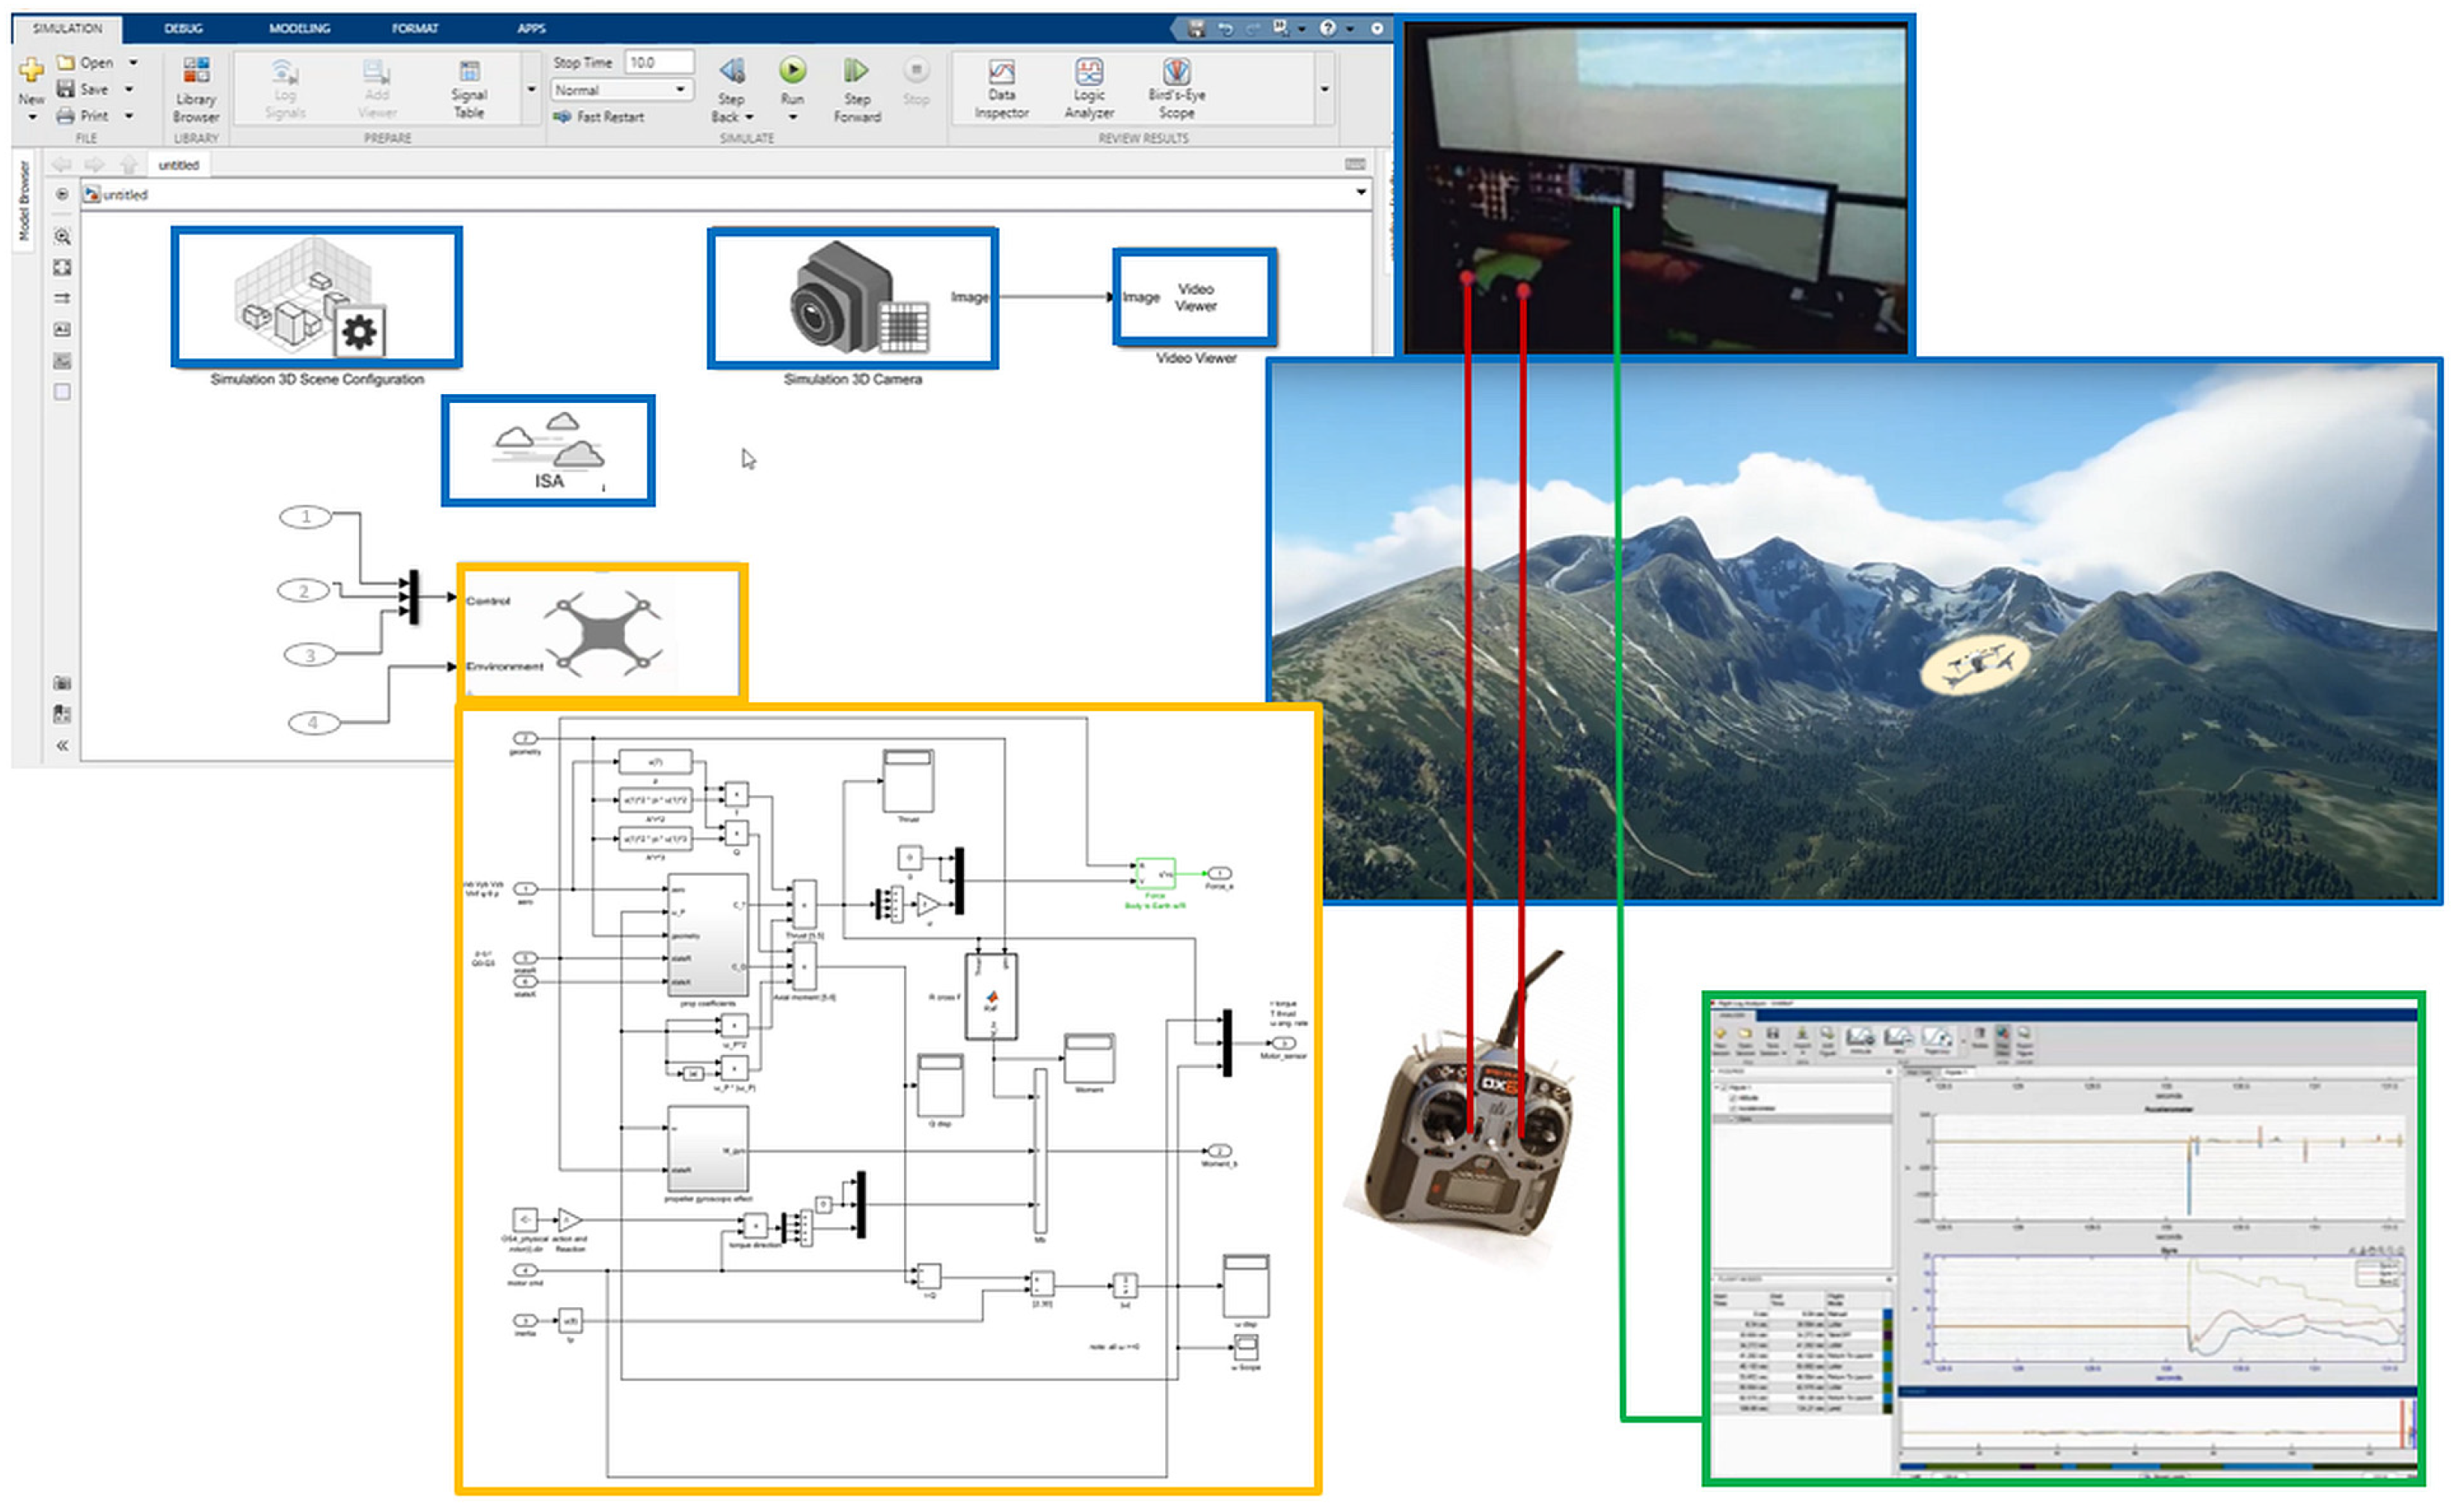Switch to the Modeling tab
Image resolution: width=2458 pixels, height=1512 pixels.
point(299,28)
